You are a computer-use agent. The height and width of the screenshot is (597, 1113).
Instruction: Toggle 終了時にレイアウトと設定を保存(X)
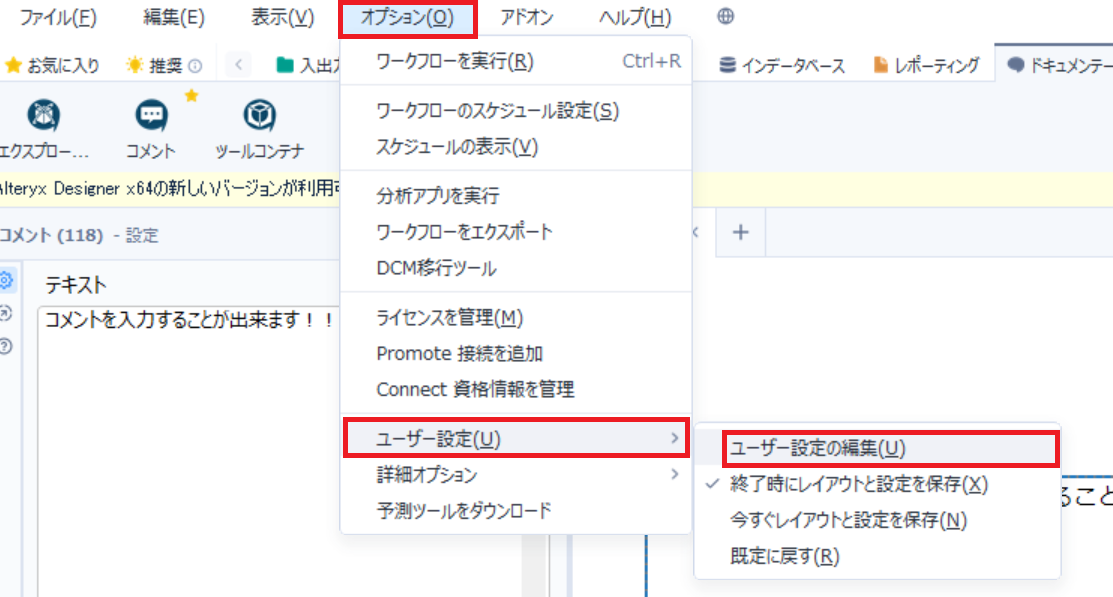pos(878,484)
